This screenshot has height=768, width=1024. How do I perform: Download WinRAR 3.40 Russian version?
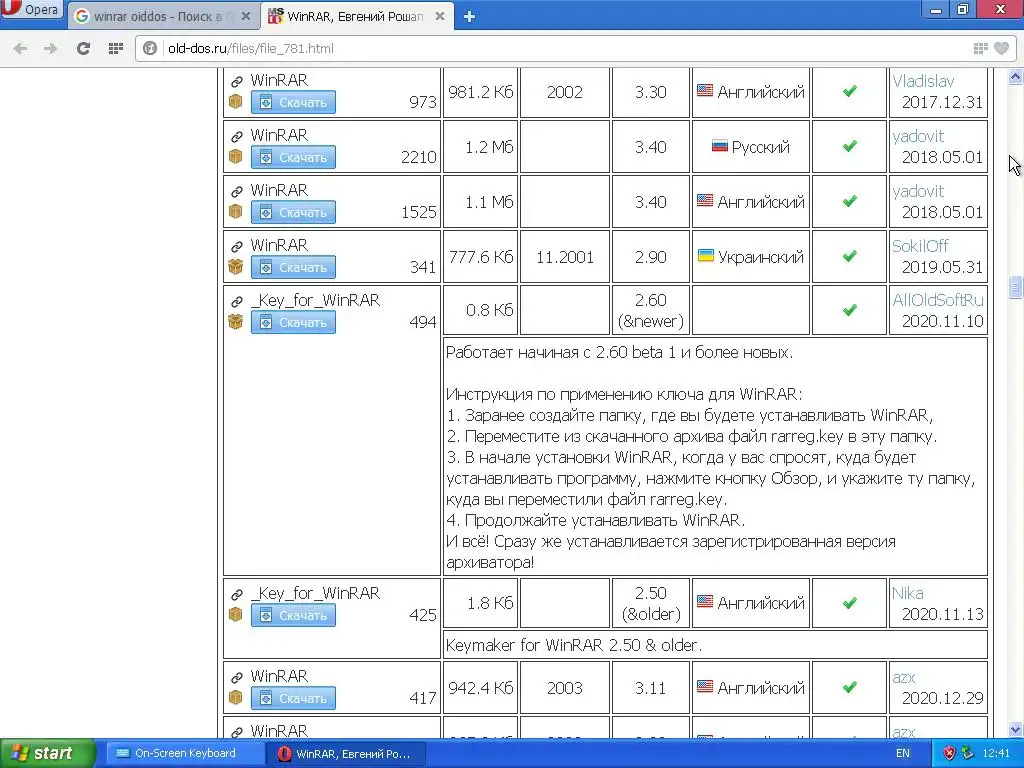tap(293, 157)
